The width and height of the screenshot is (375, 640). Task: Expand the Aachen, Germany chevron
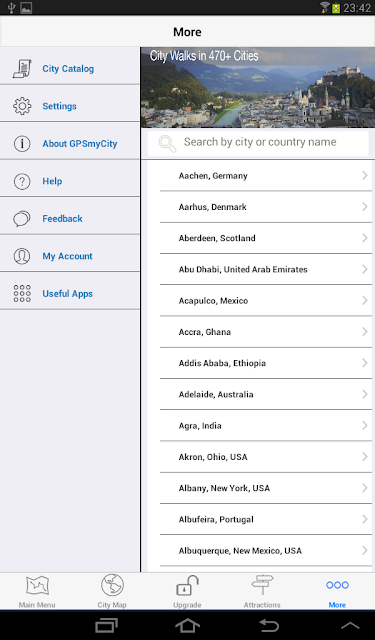pos(365,176)
